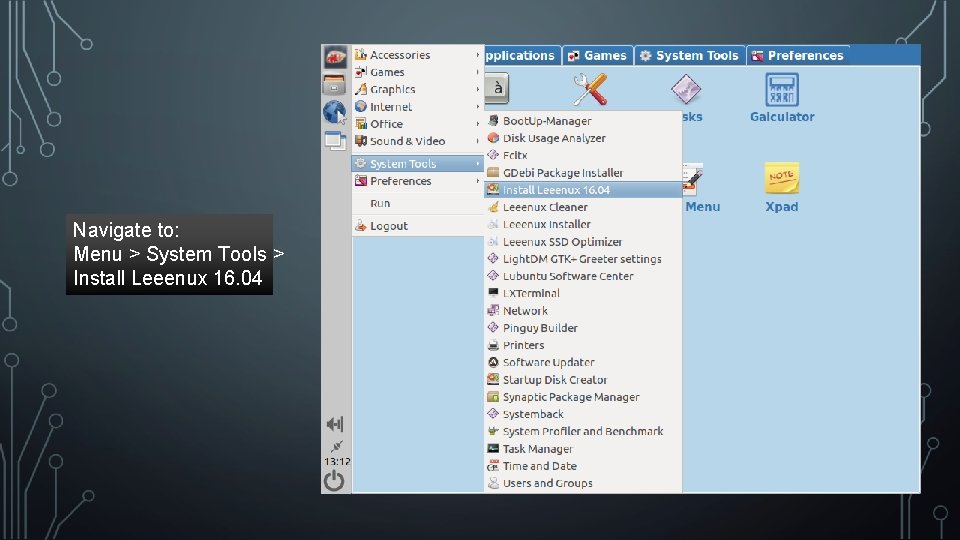Click the LXTerminal monitor icon
This screenshot has width=960, height=540.
493,293
